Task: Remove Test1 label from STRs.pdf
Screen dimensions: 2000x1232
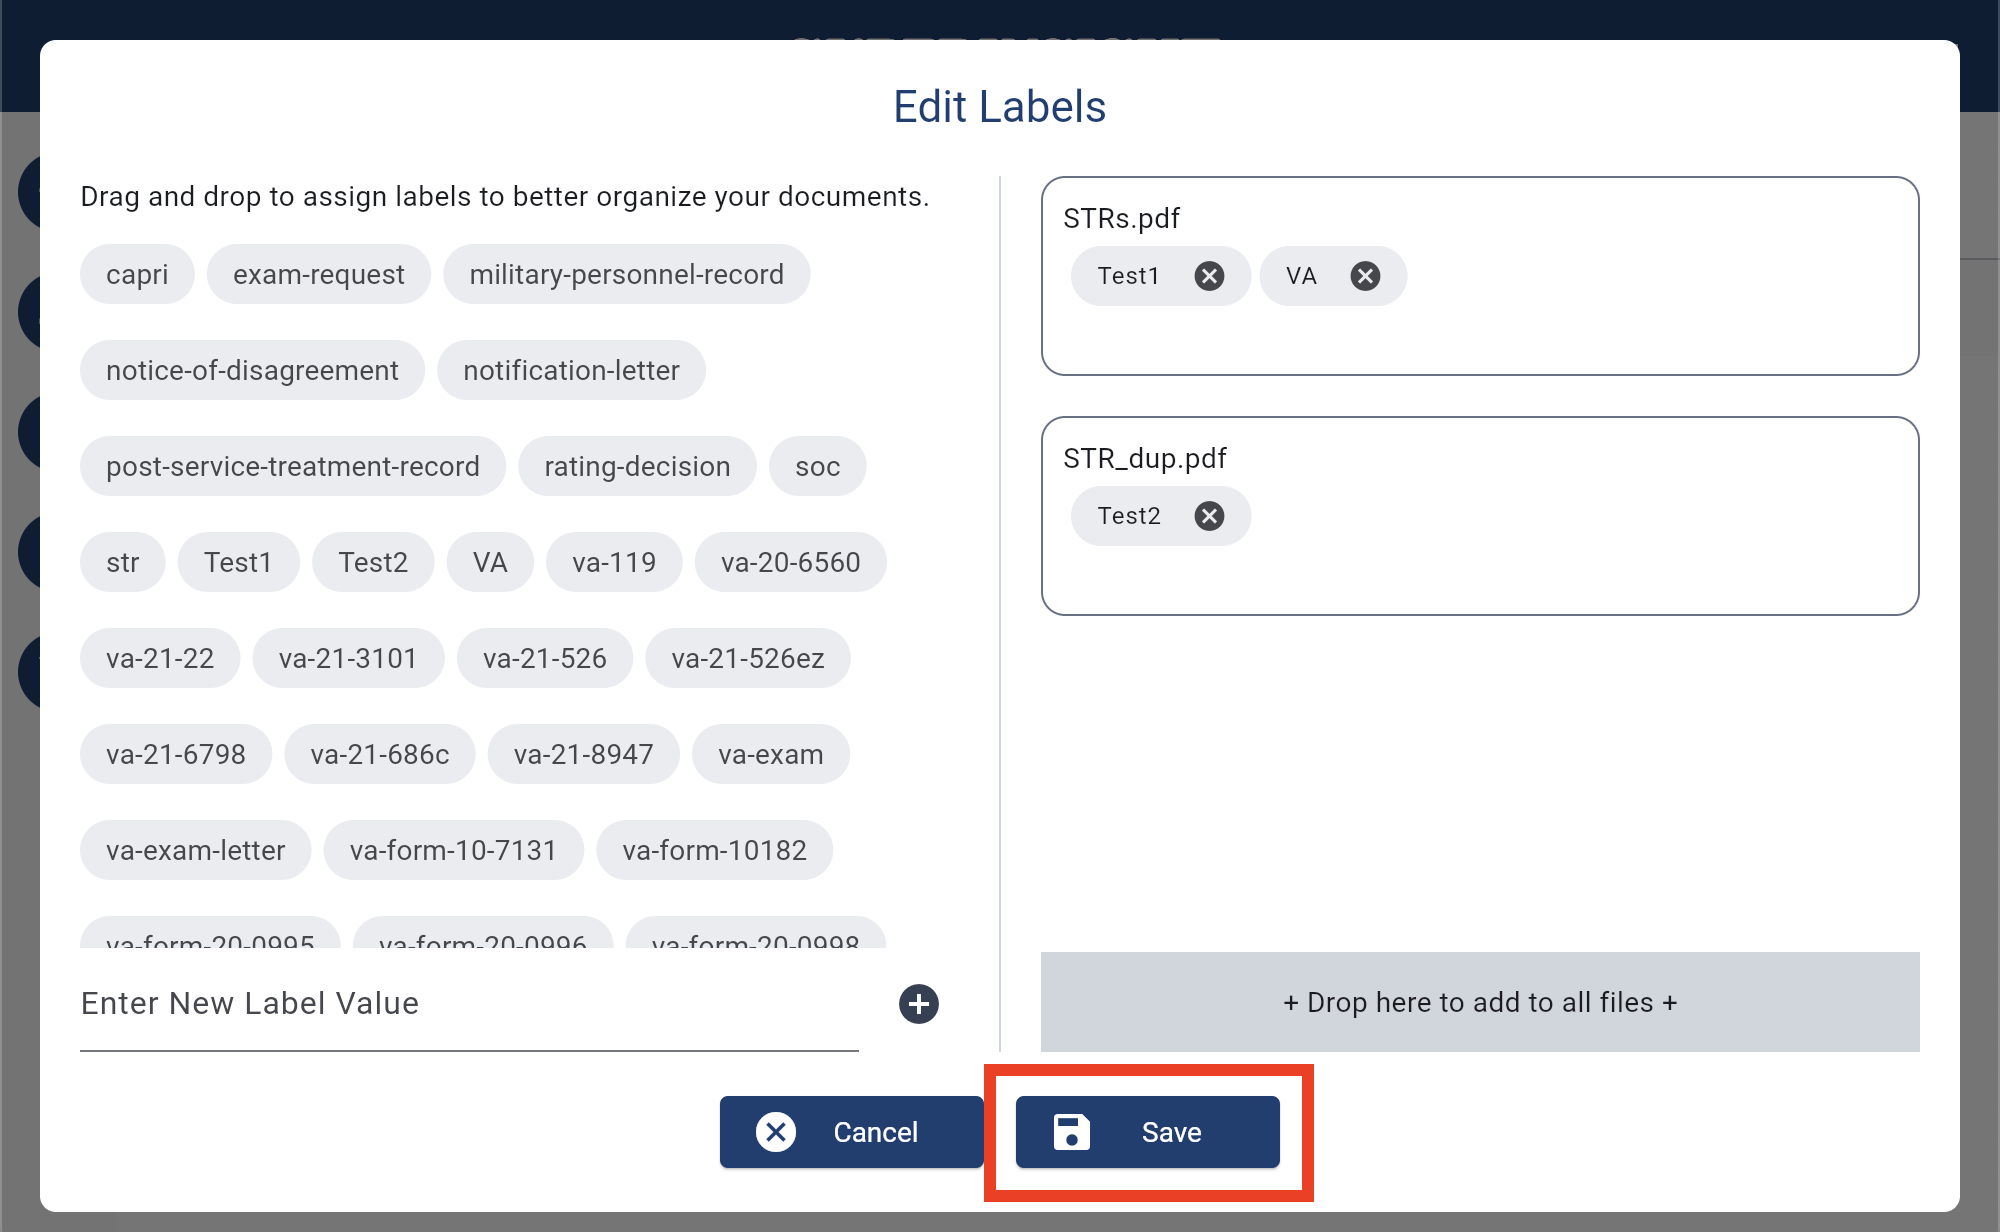Action: point(1209,276)
